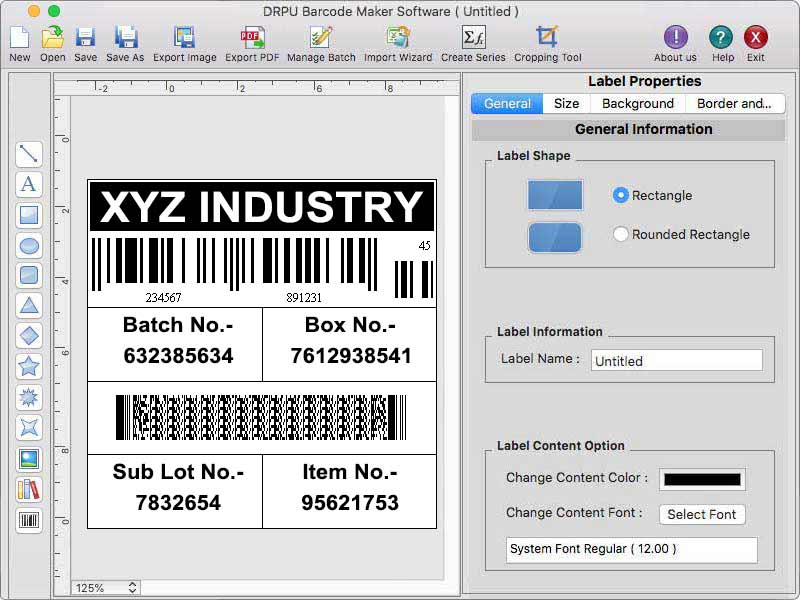Insert an image with the Picture tool
The image size is (800, 600).
coord(29,459)
